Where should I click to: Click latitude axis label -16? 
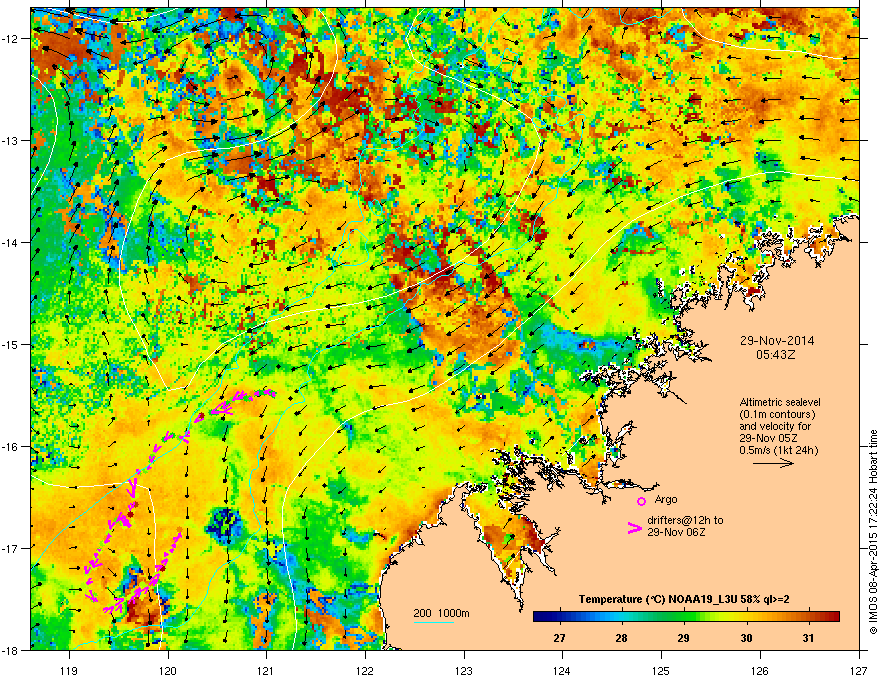click(x=10, y=447)
